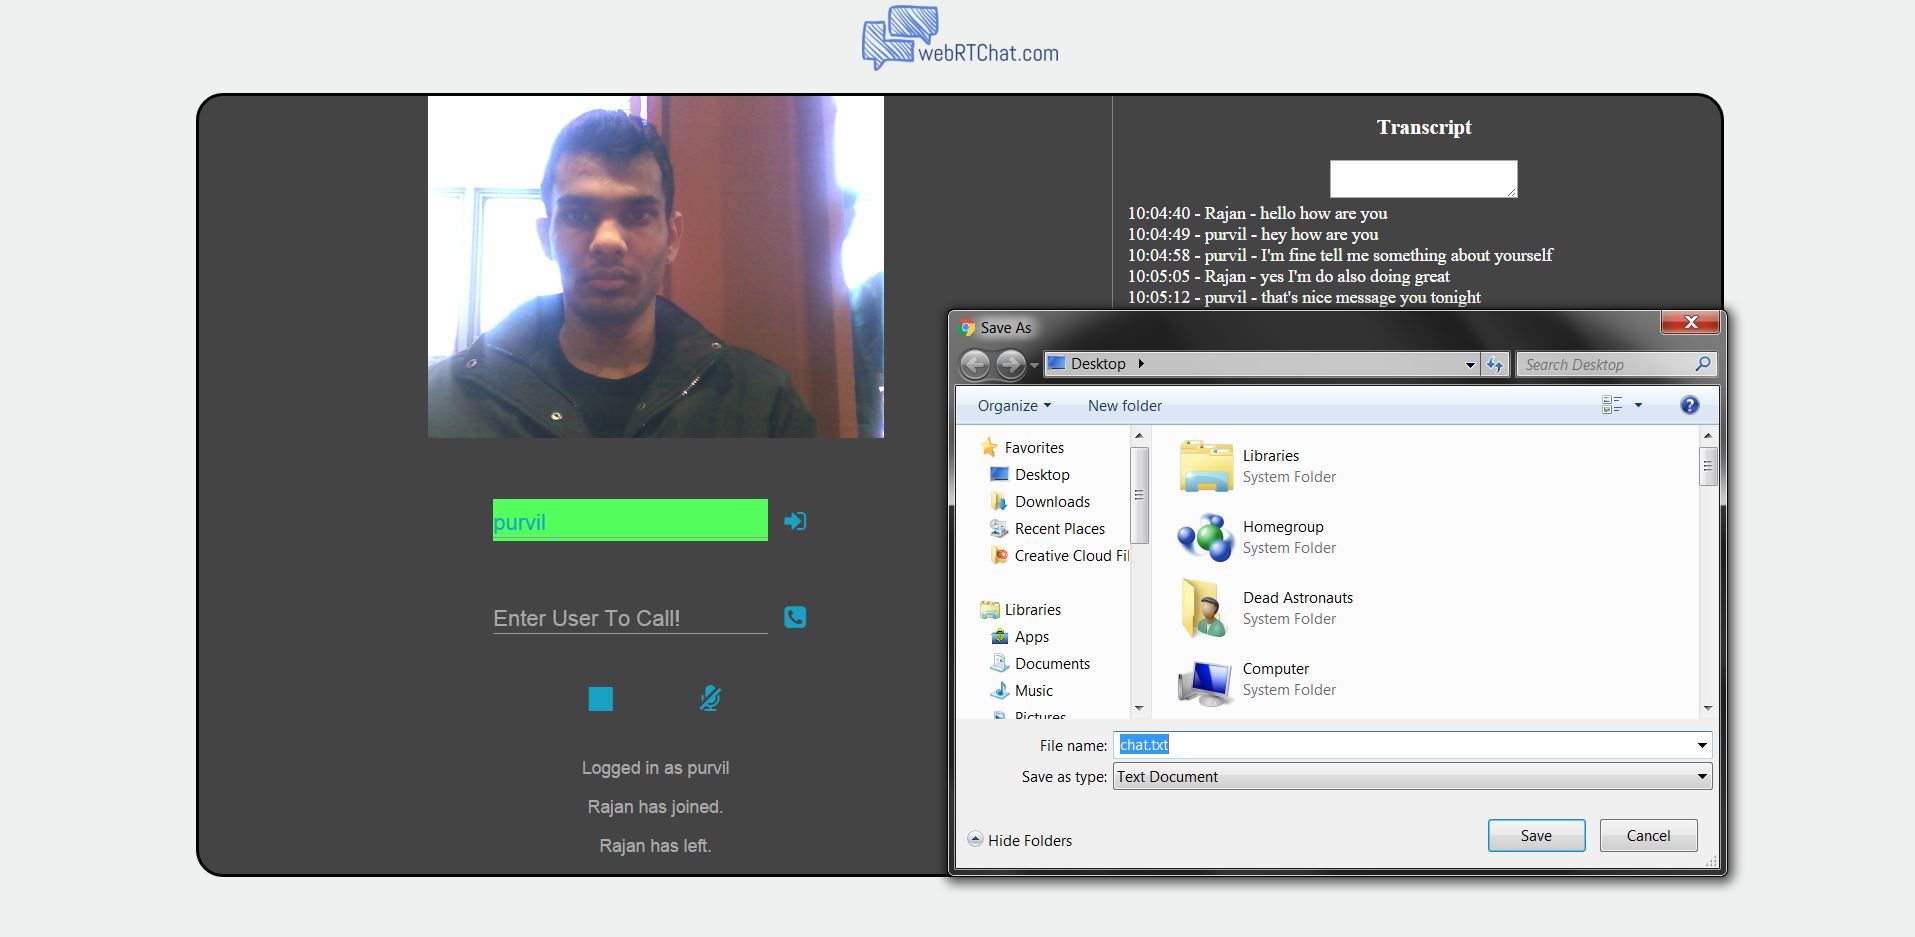Viewport: 1915px width, 937px height.
Task: Select Favorites in the navigation pane
Action: [x=1034, y=448]
